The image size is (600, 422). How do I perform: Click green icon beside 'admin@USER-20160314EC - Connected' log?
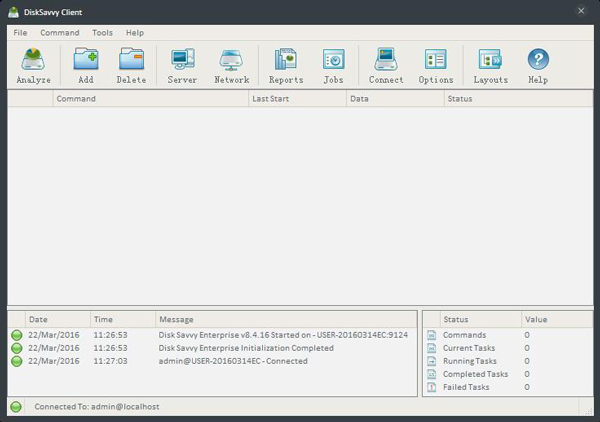(16, 361)
